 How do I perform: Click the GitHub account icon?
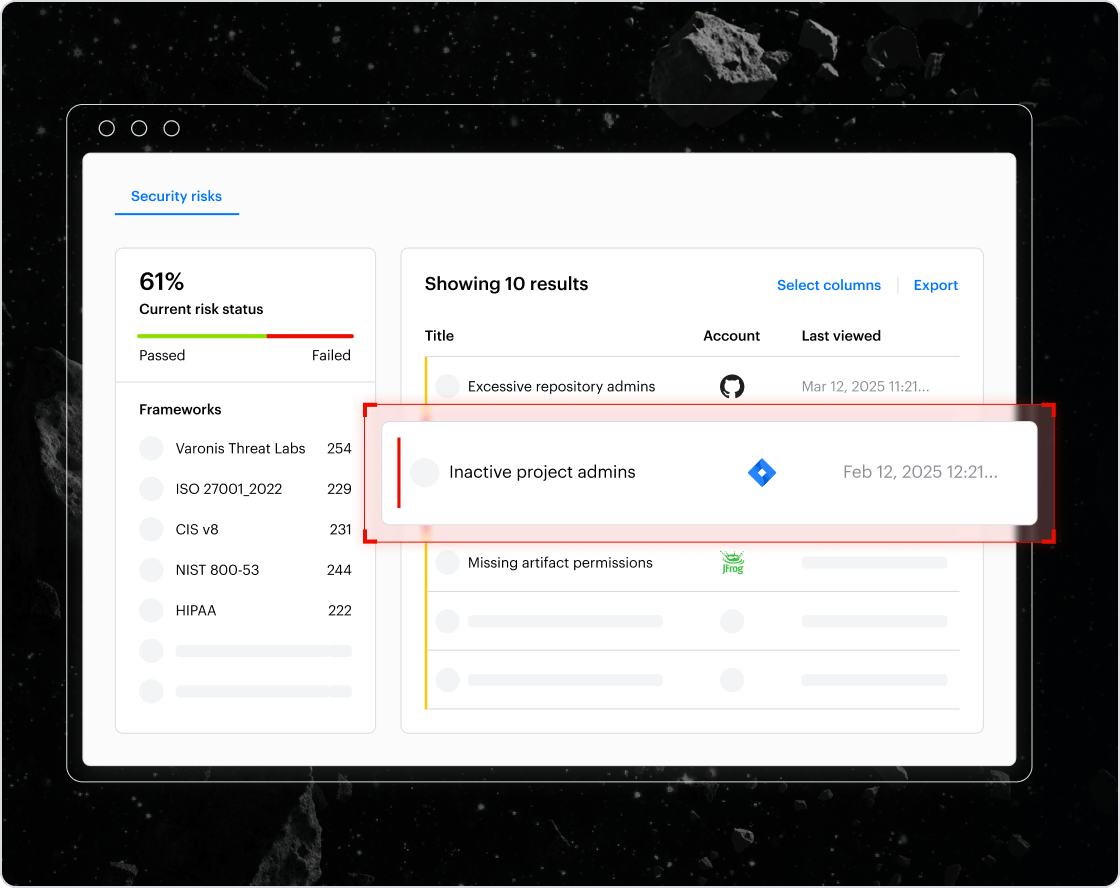click(x=732, y=386)
